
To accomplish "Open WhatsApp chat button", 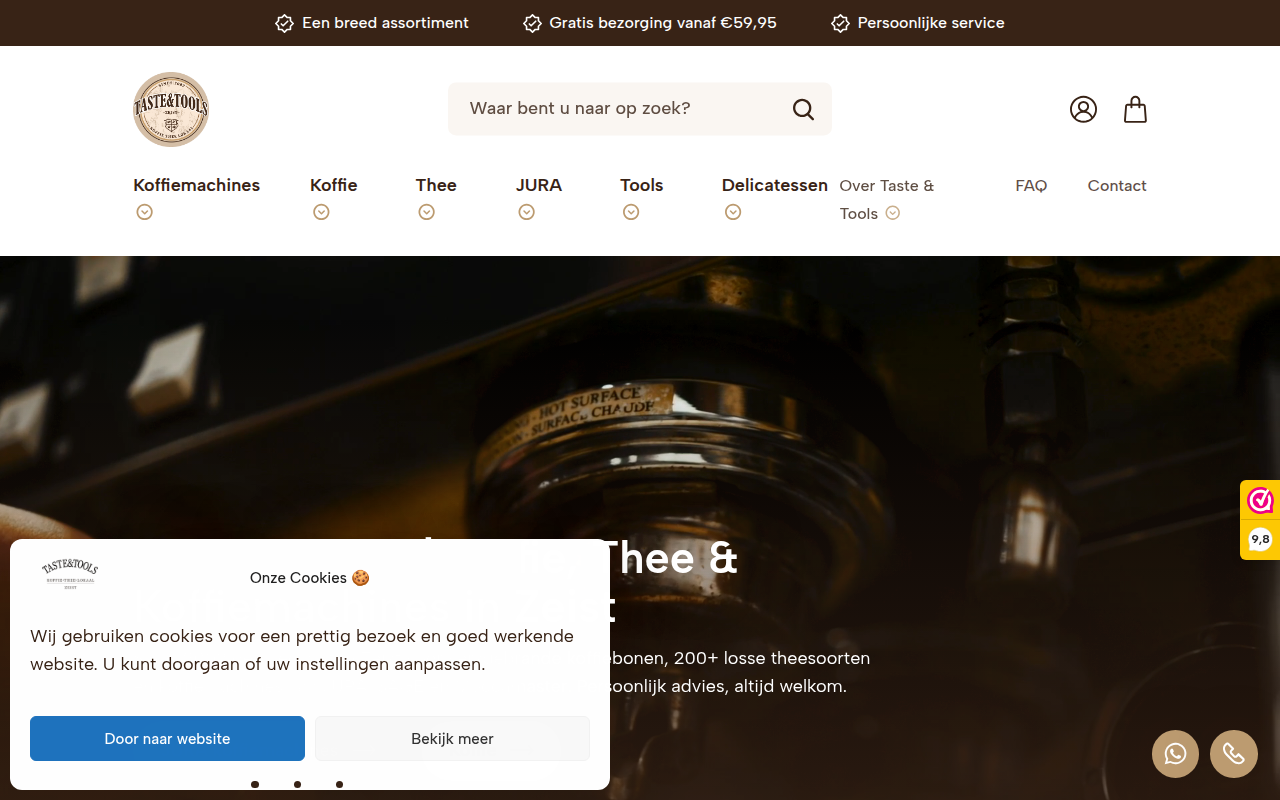I will (1175, 754).
